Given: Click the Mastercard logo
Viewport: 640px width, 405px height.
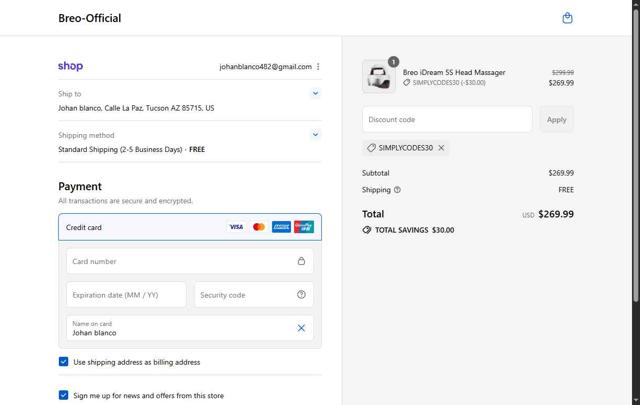Looking at the screenshot, I should point(259,227).
